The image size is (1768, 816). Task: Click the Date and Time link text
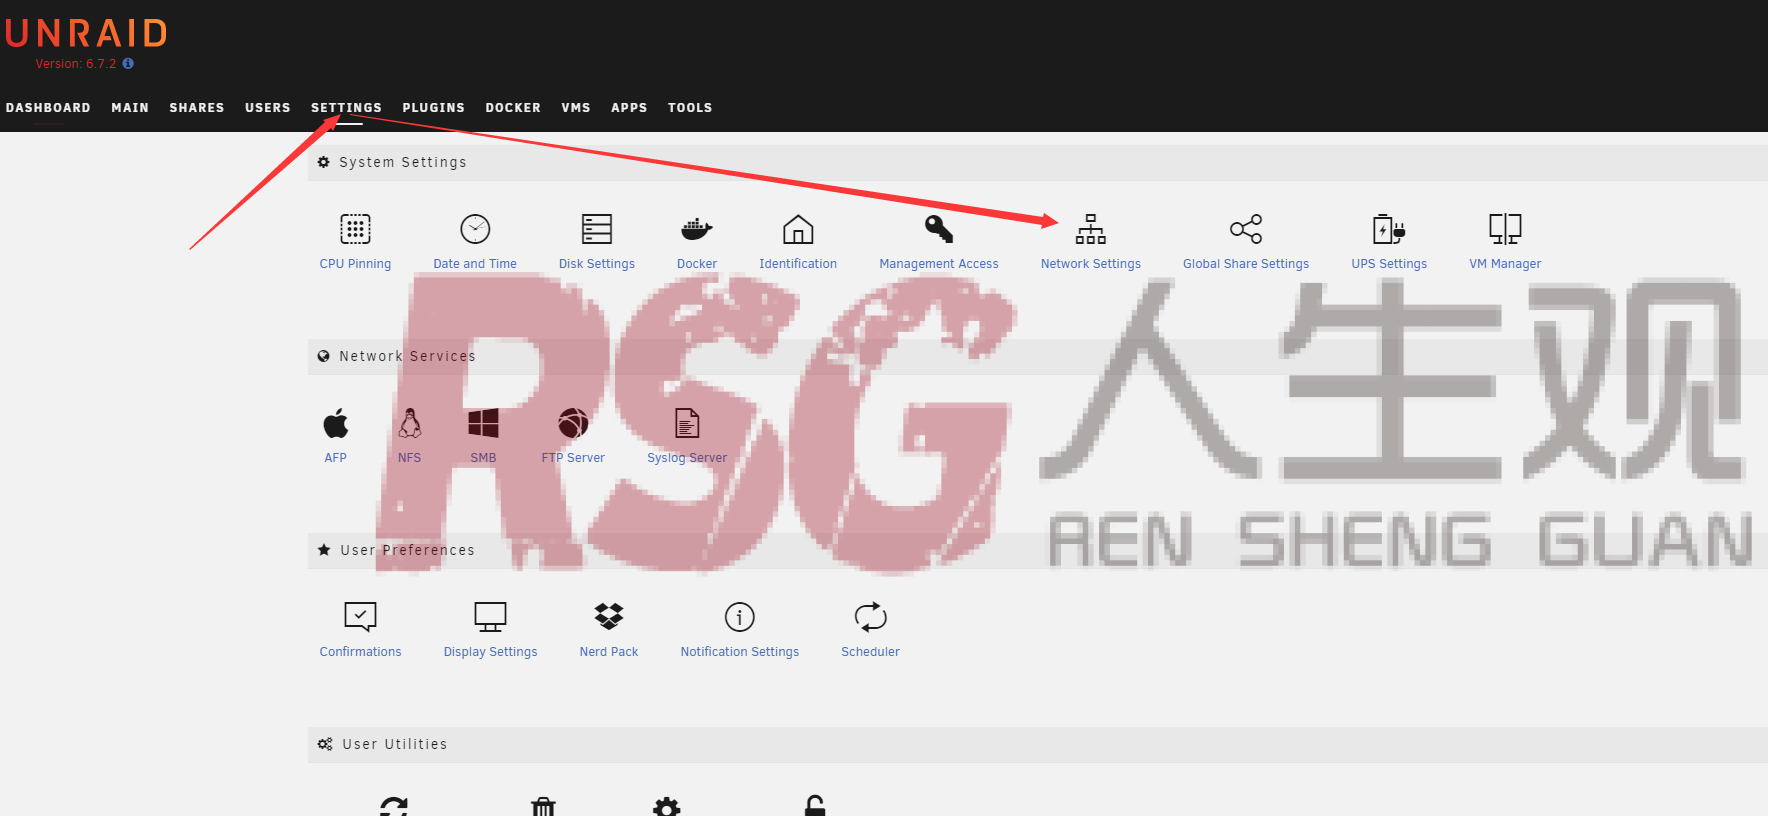[x=475, y=264]
